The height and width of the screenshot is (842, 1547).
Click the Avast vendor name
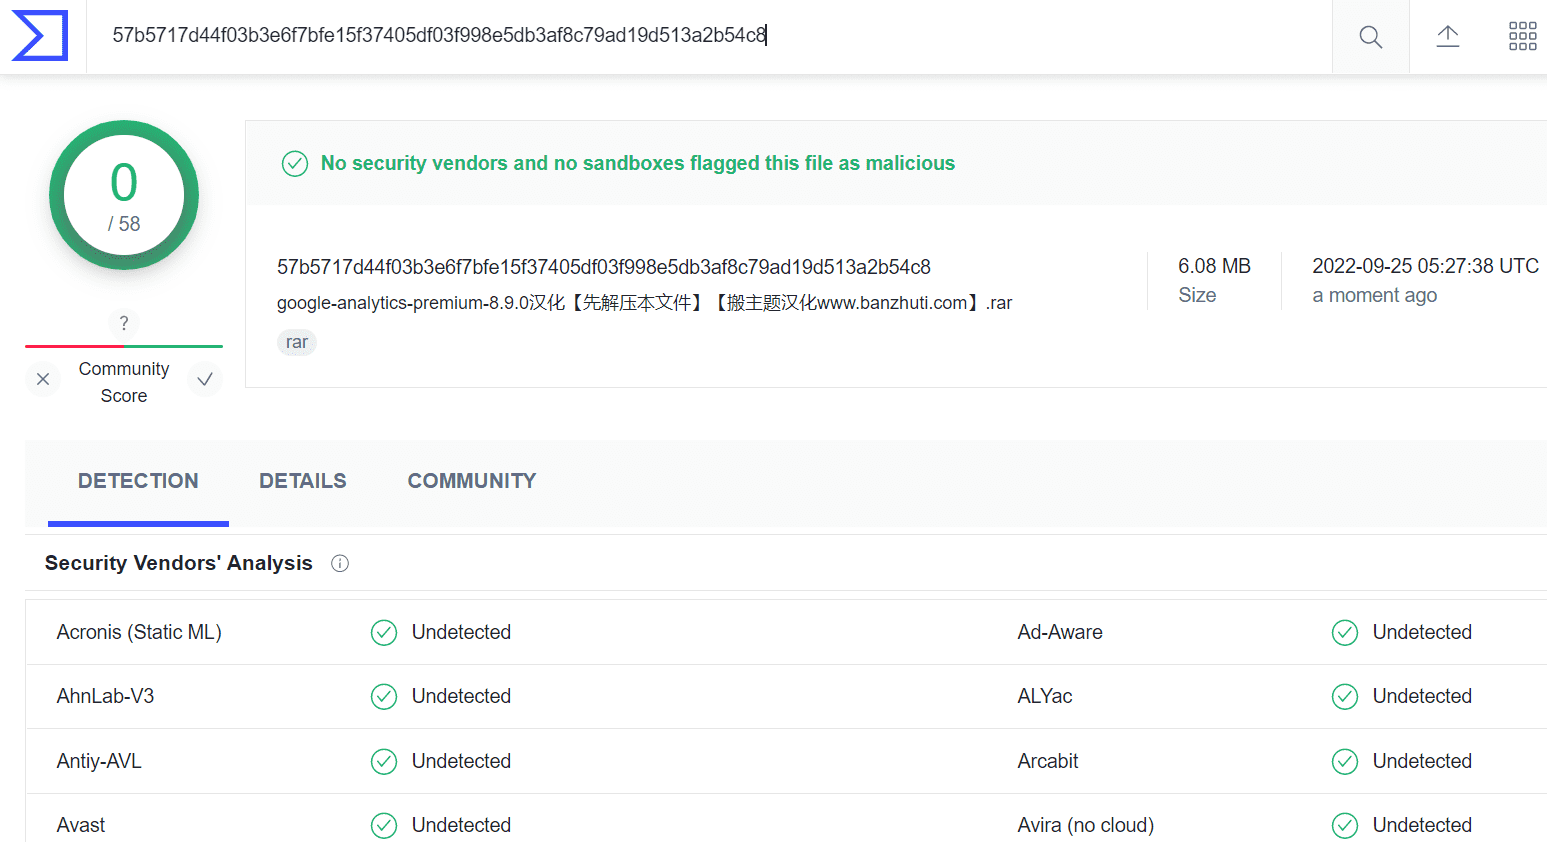tap(81, 825)
